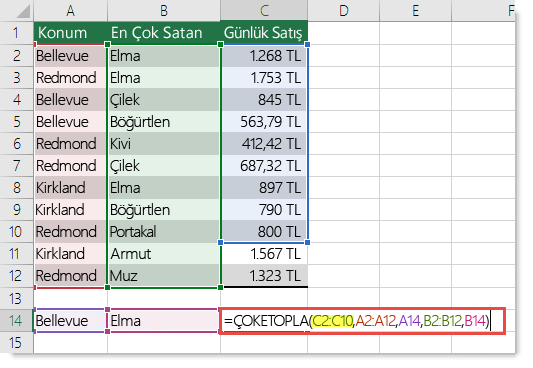Select cell with 845 TL
This screenshot has width=533, height=368.
pos(264,100)
